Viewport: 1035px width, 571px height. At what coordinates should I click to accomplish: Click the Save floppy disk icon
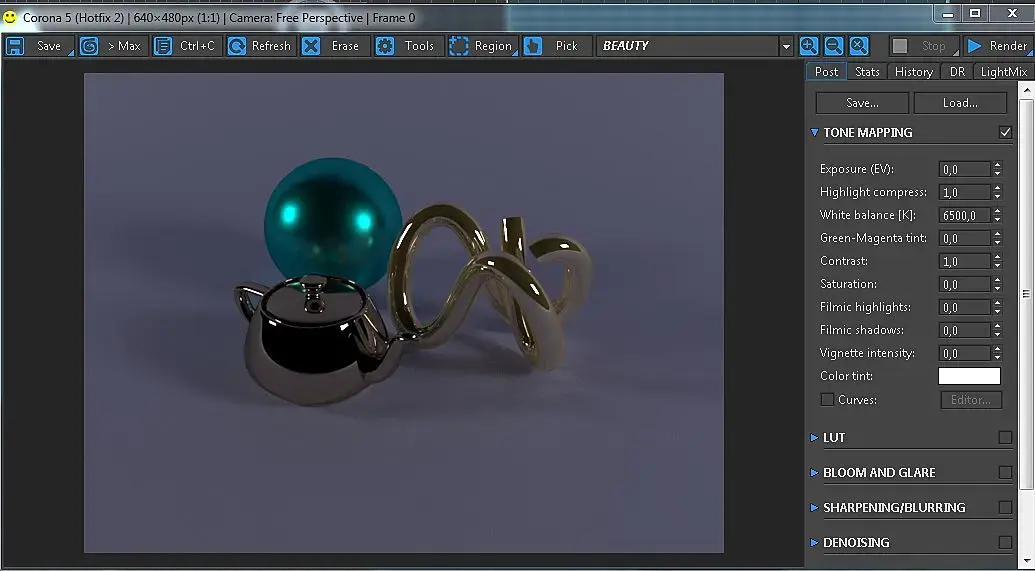tap(15, 46)
